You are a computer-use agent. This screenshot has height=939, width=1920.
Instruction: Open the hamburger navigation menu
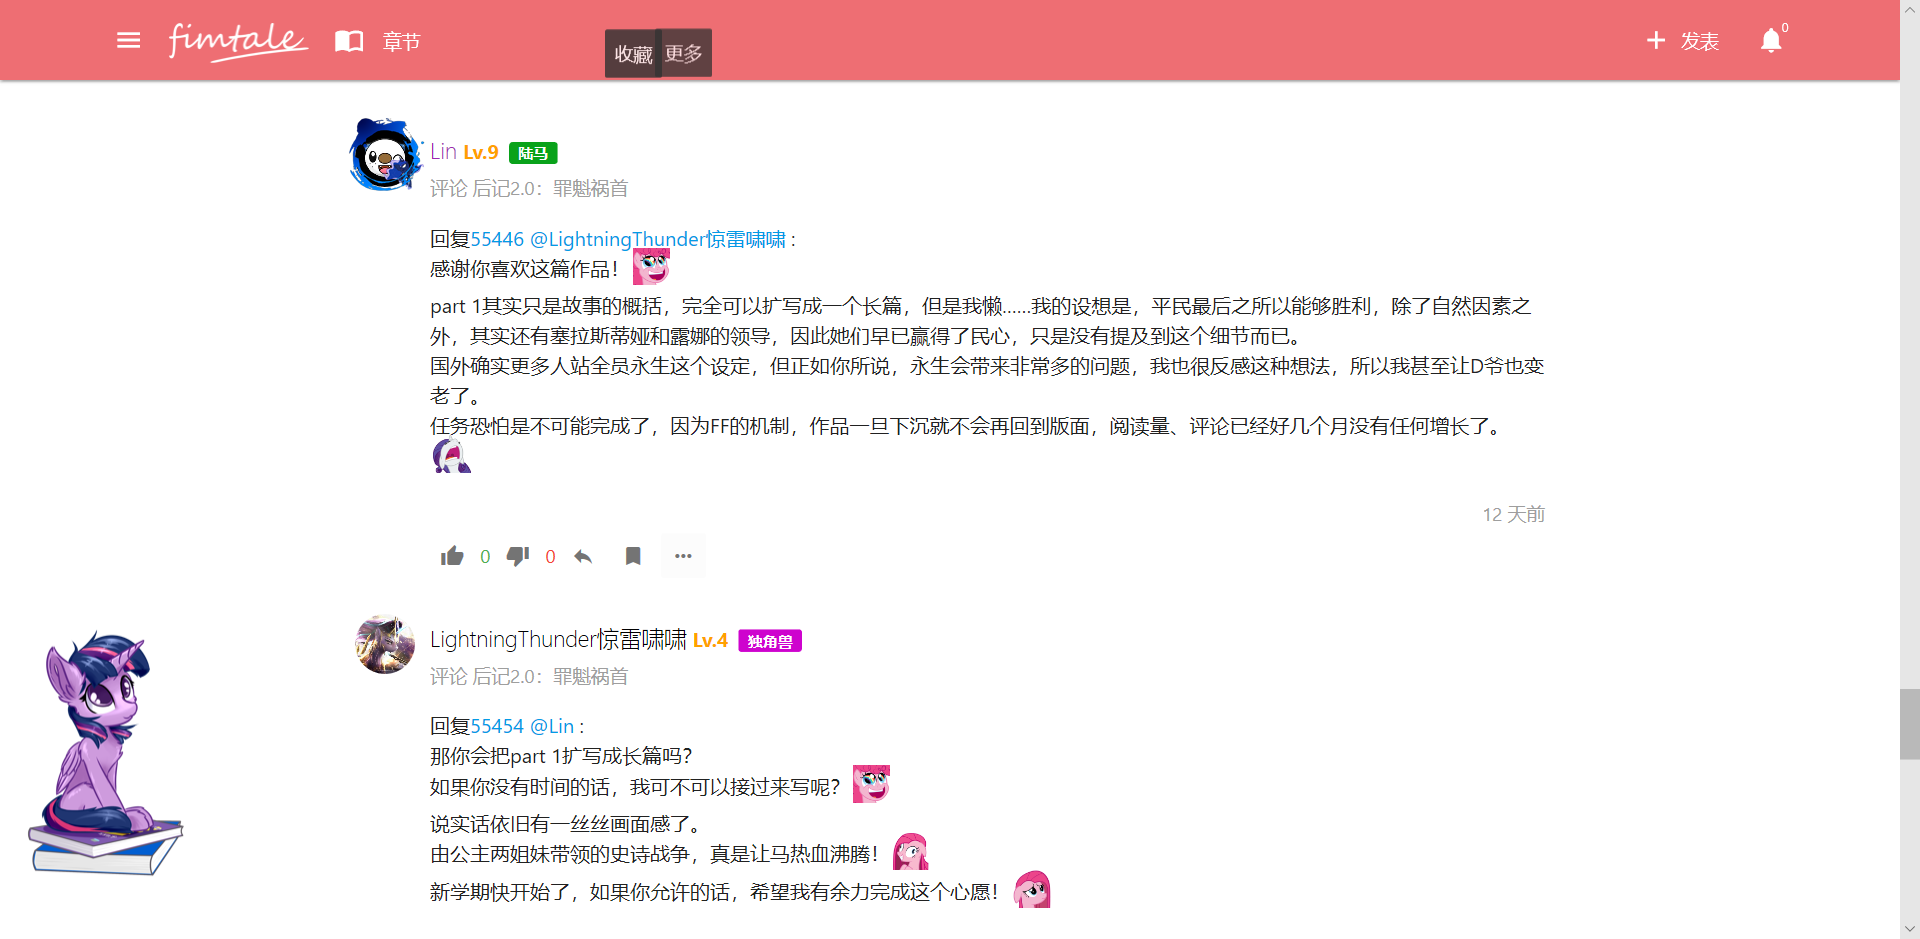128,40
